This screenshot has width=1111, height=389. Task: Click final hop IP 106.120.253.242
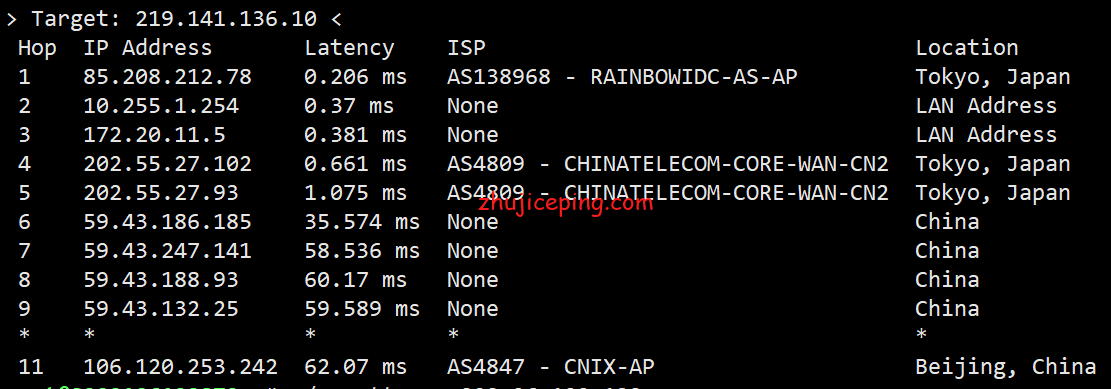[180, 367]
